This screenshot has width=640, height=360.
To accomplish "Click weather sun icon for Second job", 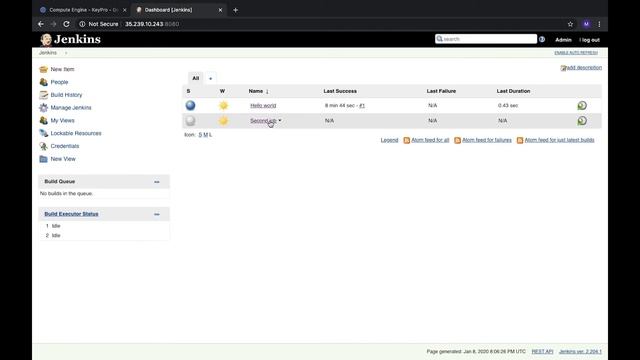I will point(223,120).
